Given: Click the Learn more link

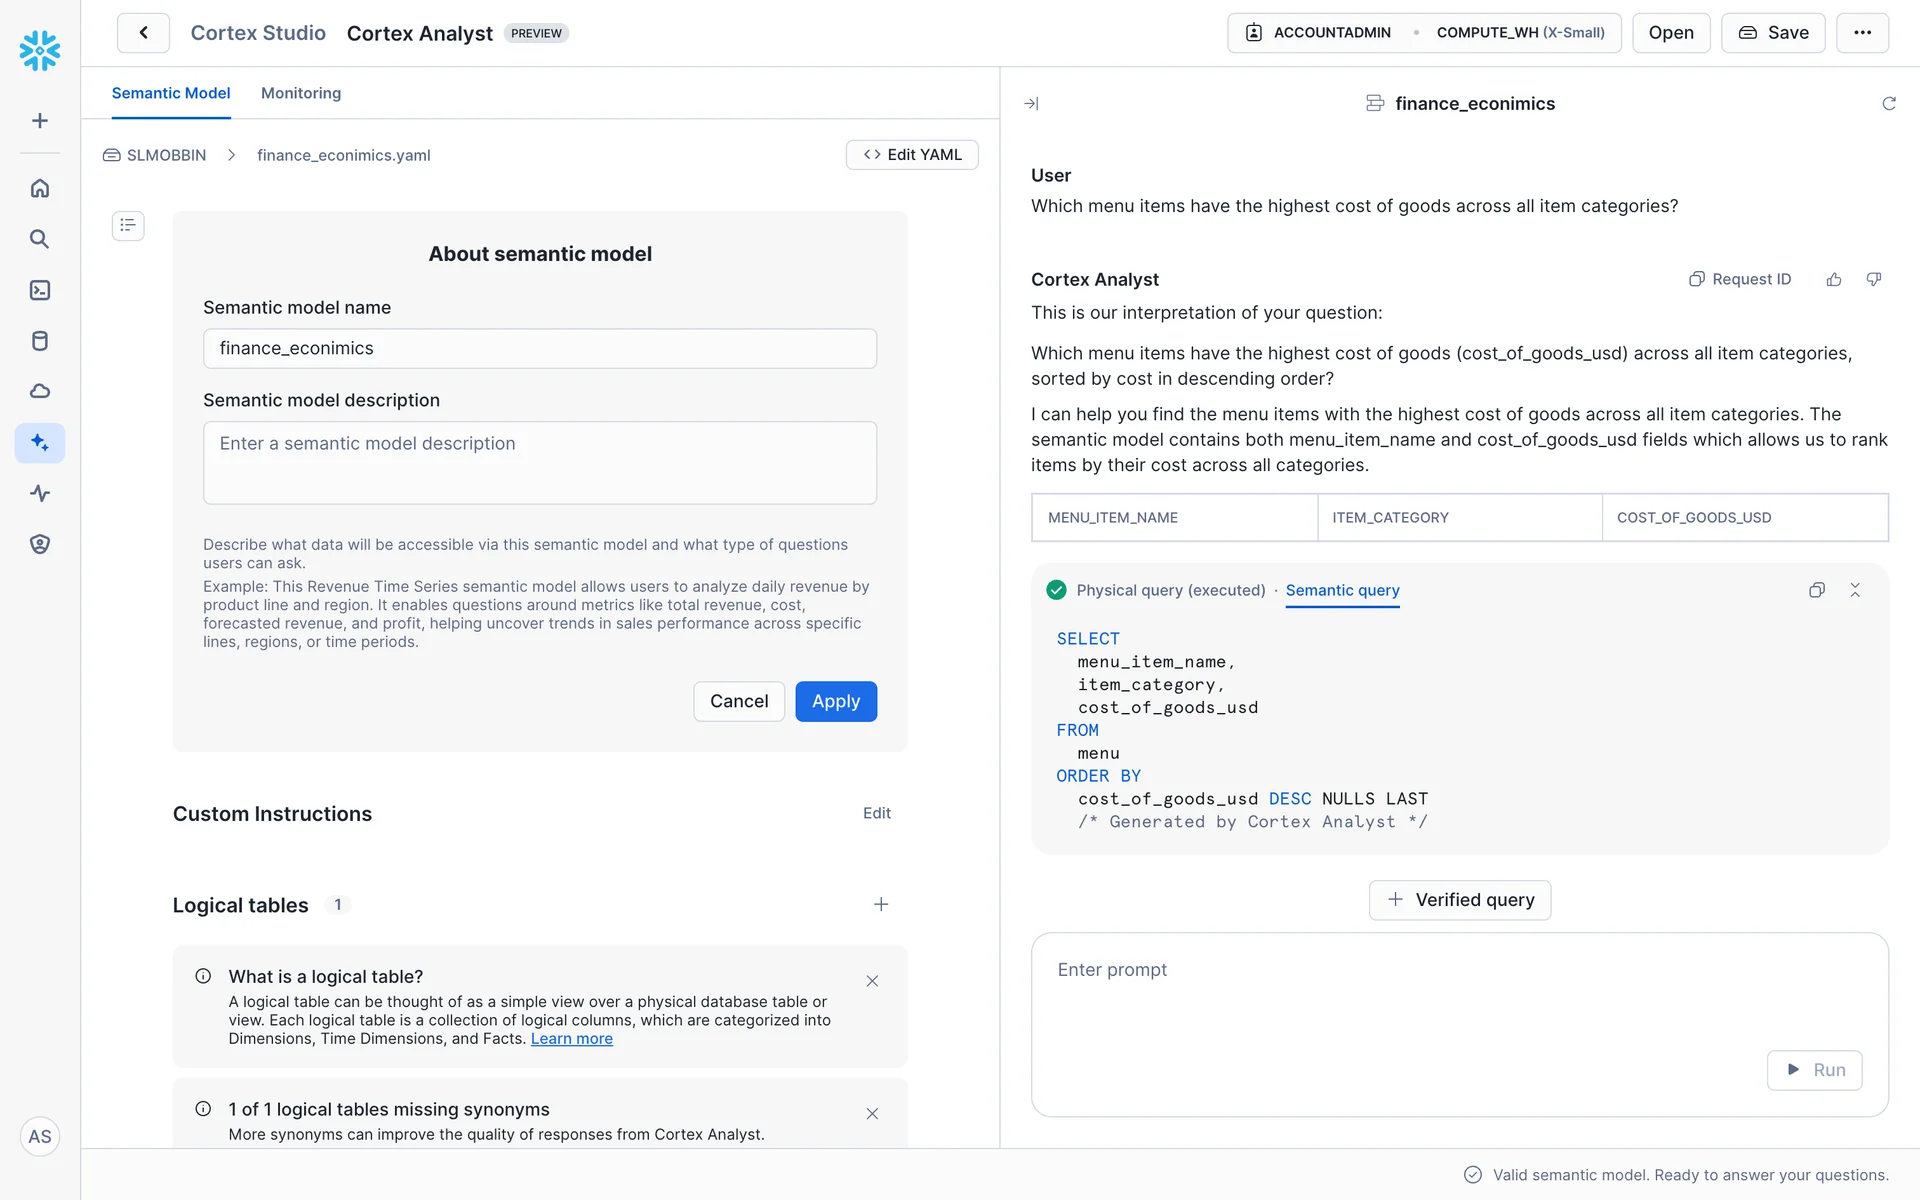Looking at the screenshot, I should tap(571, 1039).
